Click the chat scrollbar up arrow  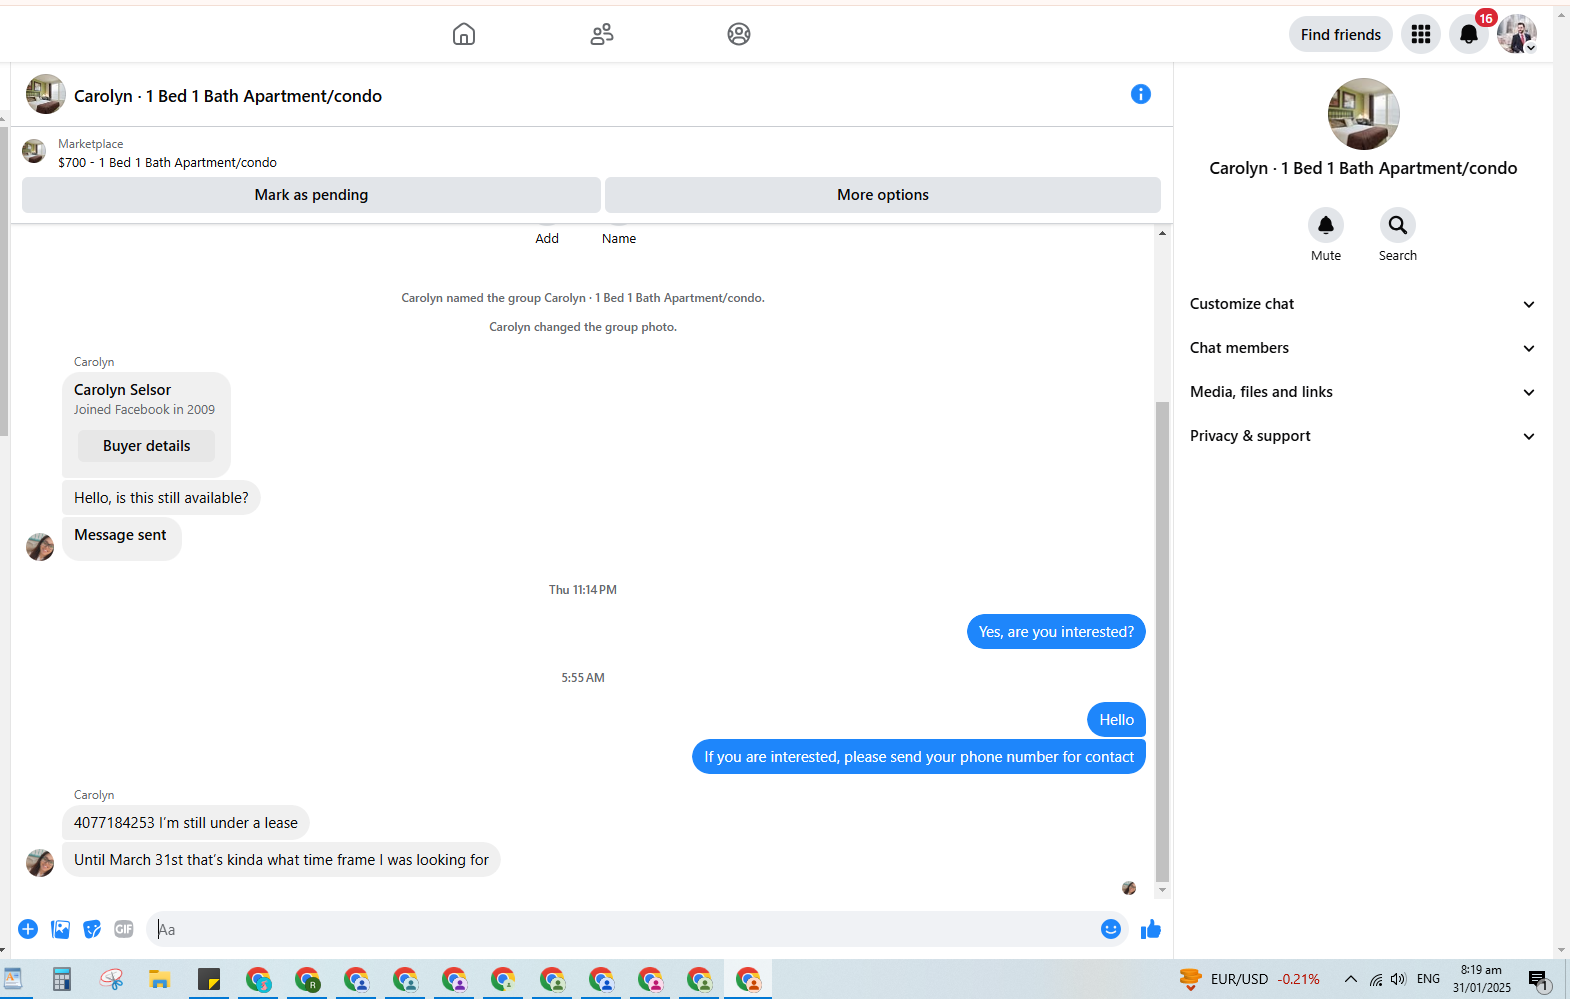coord(1162,233)
